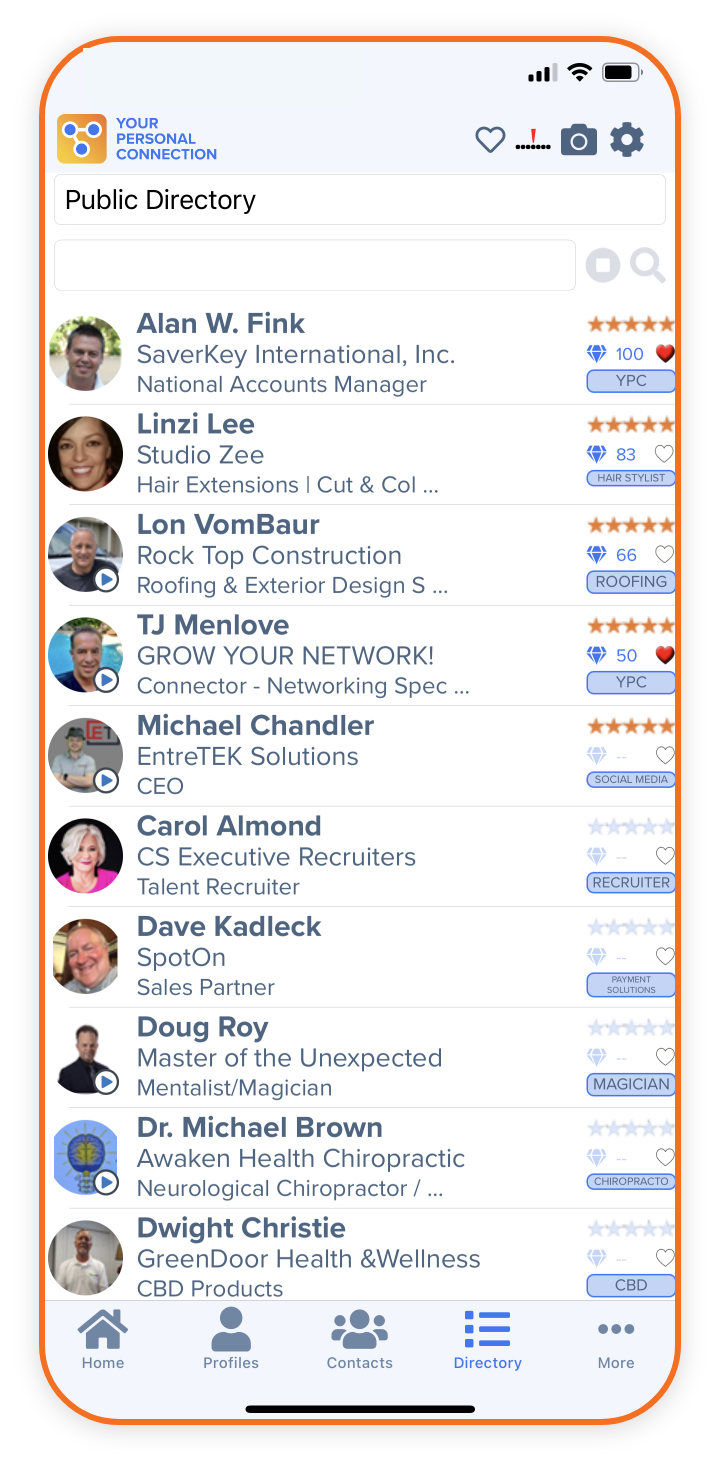The height and width of the screenshot is (1467, 720).
Task: Open favorites with the header heart icon
Action: point(490,140)
